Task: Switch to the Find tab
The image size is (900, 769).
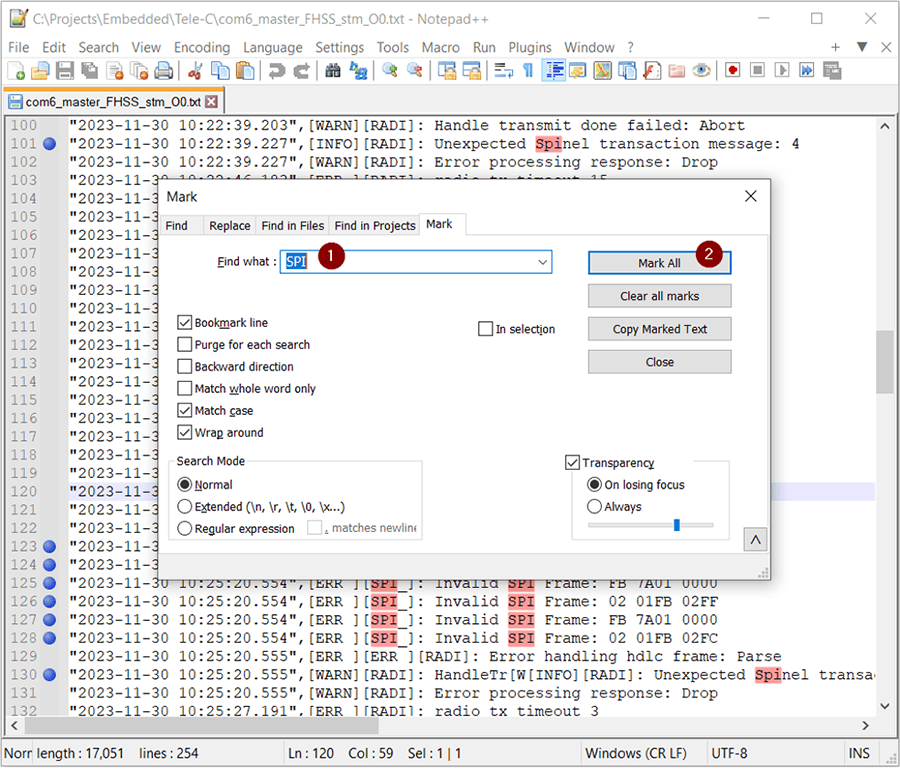Action: click(x=177, y=226)
